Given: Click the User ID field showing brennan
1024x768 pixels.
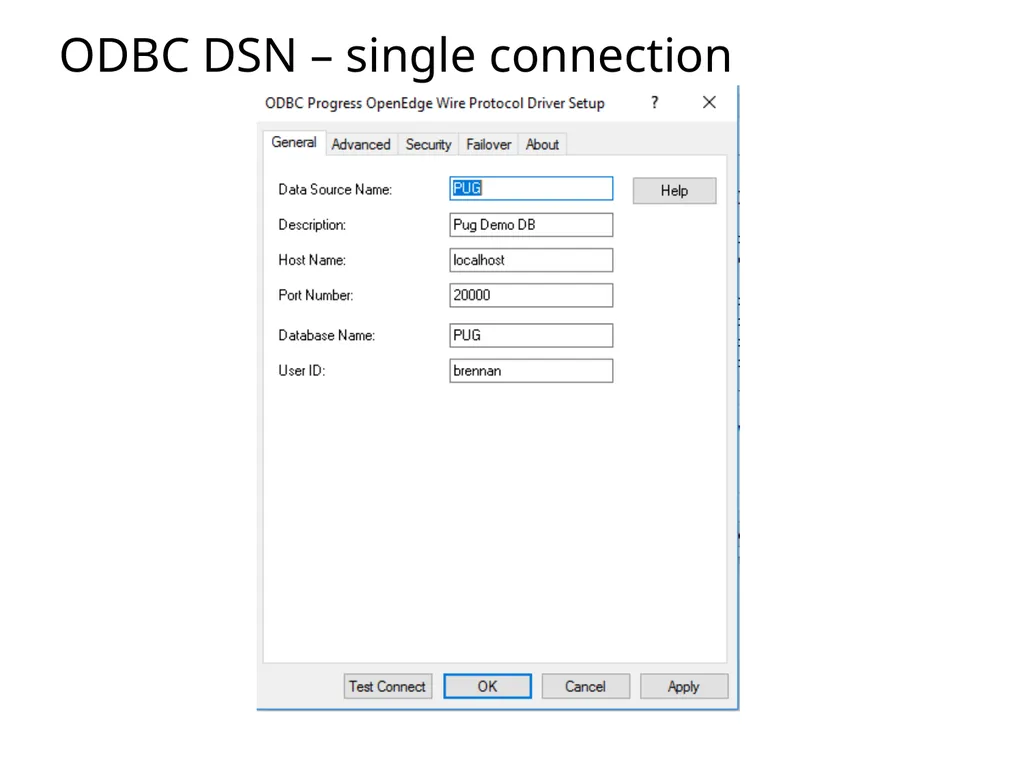Looking at the screenshot, I should (x=531, y=371).
